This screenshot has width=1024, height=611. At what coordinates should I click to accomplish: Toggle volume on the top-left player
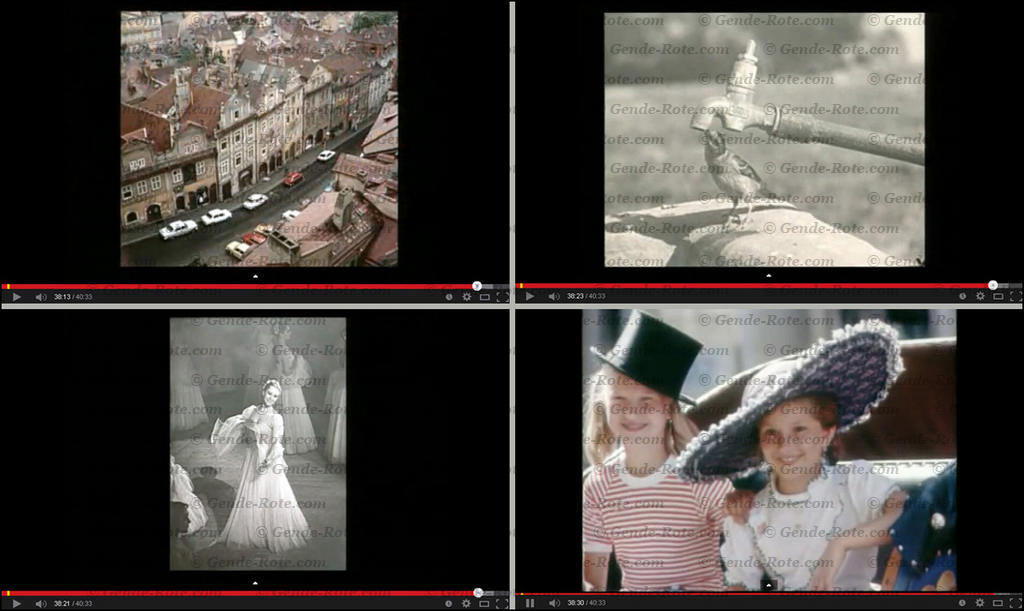tap(41, 297)
